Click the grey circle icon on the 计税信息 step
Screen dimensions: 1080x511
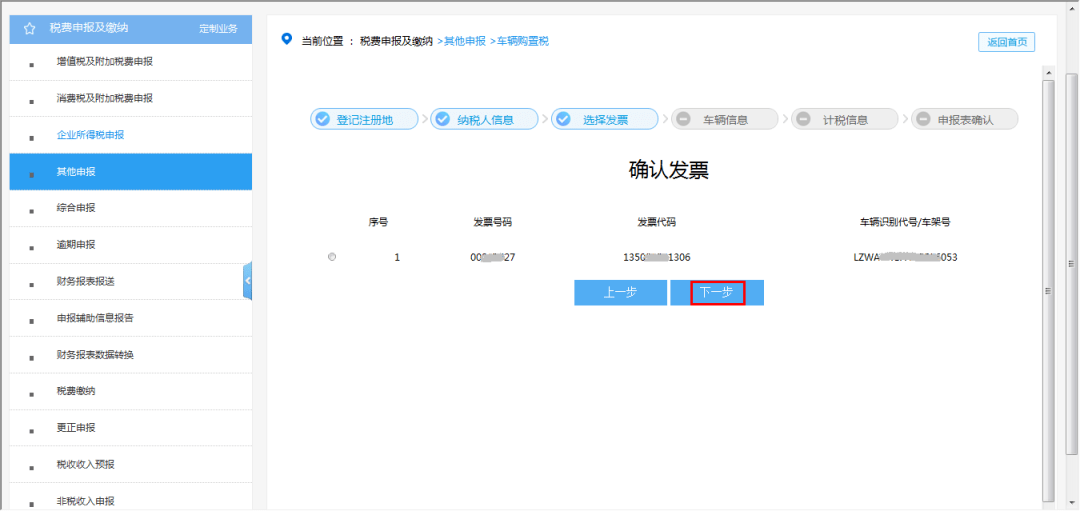click(x=803, y=119)
